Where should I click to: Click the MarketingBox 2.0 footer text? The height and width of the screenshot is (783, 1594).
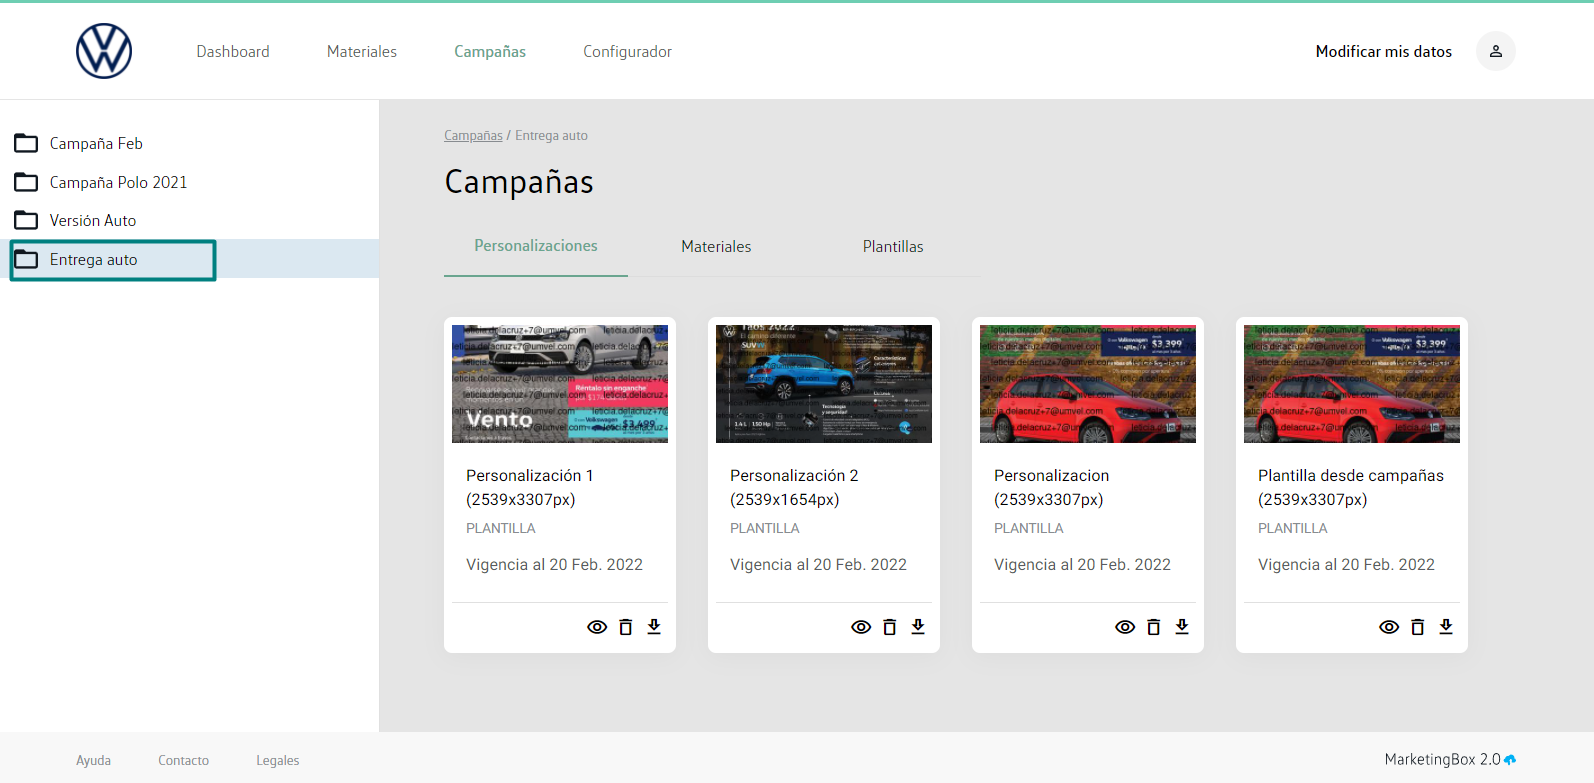tap(1442, 760)
